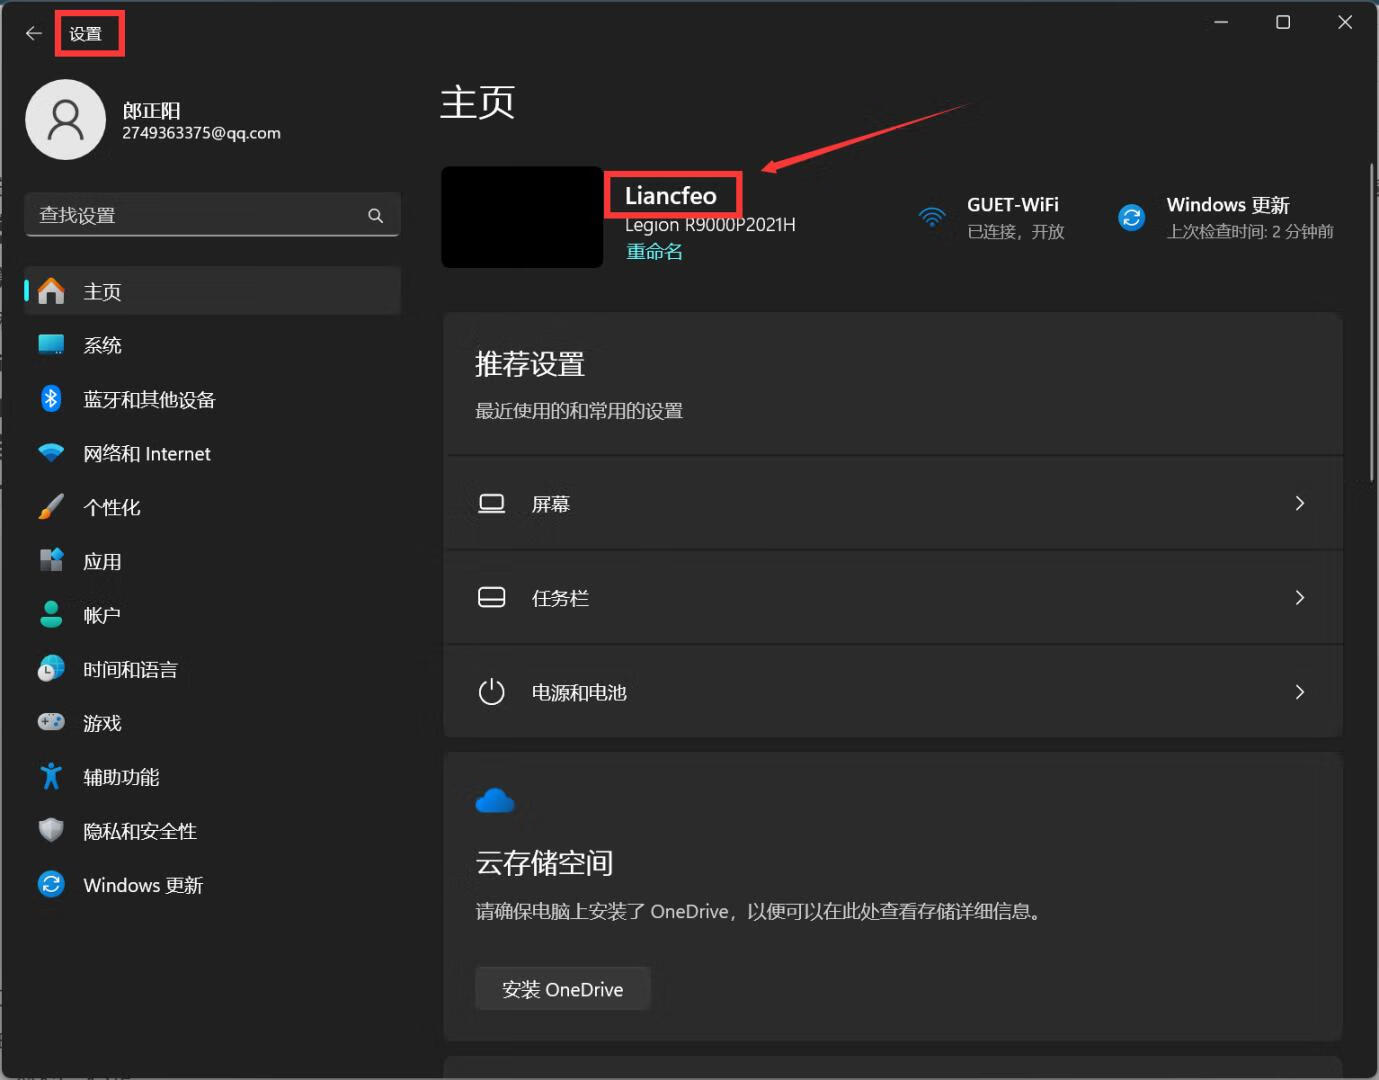Open Windows 更新 from the sidebar

click(x=143, y=885)
